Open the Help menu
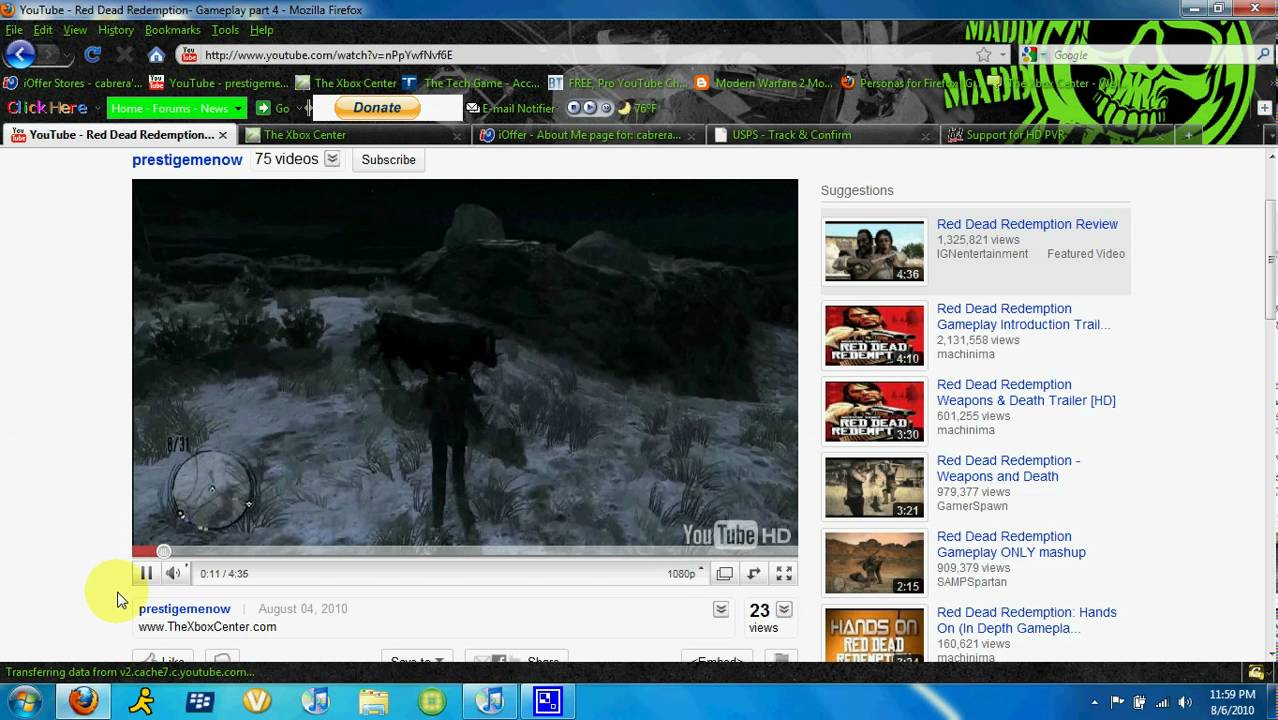Image resolution: width=1278 pixels, height=720 pixels. pos(262,30)
